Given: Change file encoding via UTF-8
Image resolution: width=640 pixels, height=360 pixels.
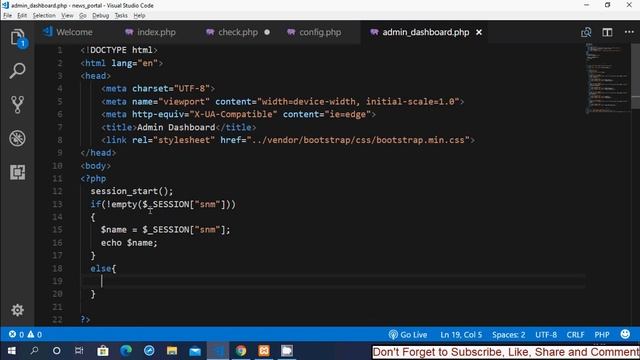Looking at the screenshot, I should coord(546,335).
